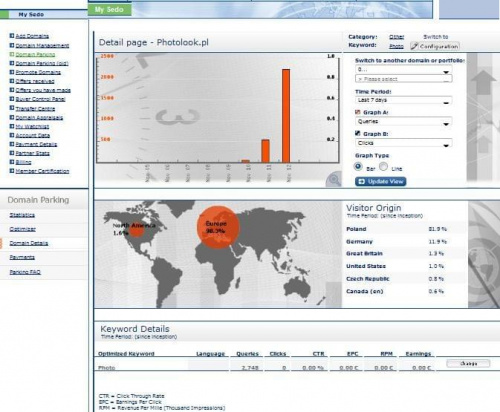Click the plus icon beside Add Domains
500x412 pixels.
(12, 35)
